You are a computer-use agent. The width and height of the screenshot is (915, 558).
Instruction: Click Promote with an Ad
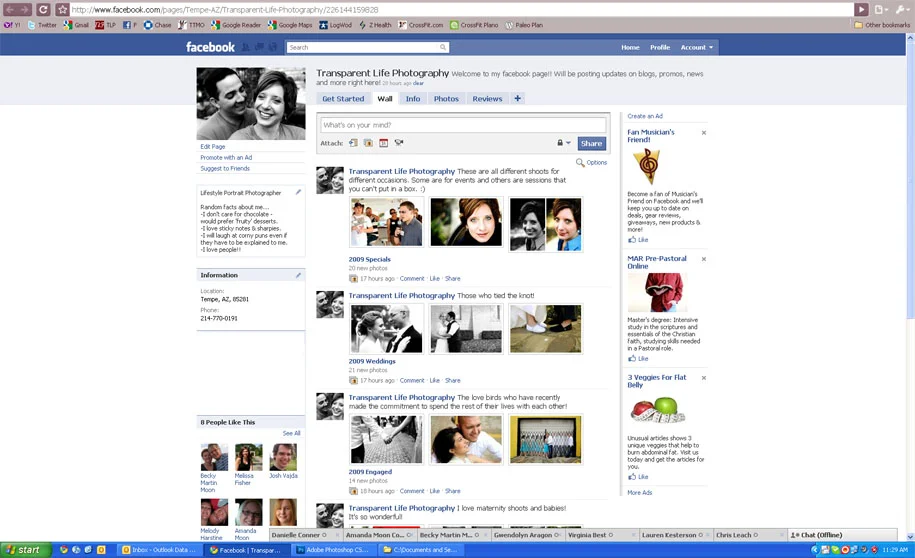[x=226, y=158]
